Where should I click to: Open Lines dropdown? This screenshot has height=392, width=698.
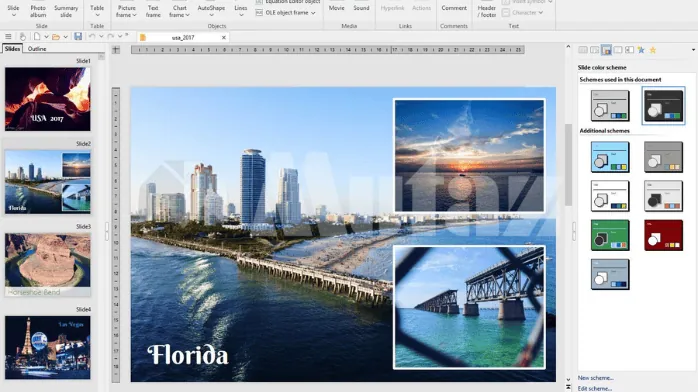tap(241, 11)
